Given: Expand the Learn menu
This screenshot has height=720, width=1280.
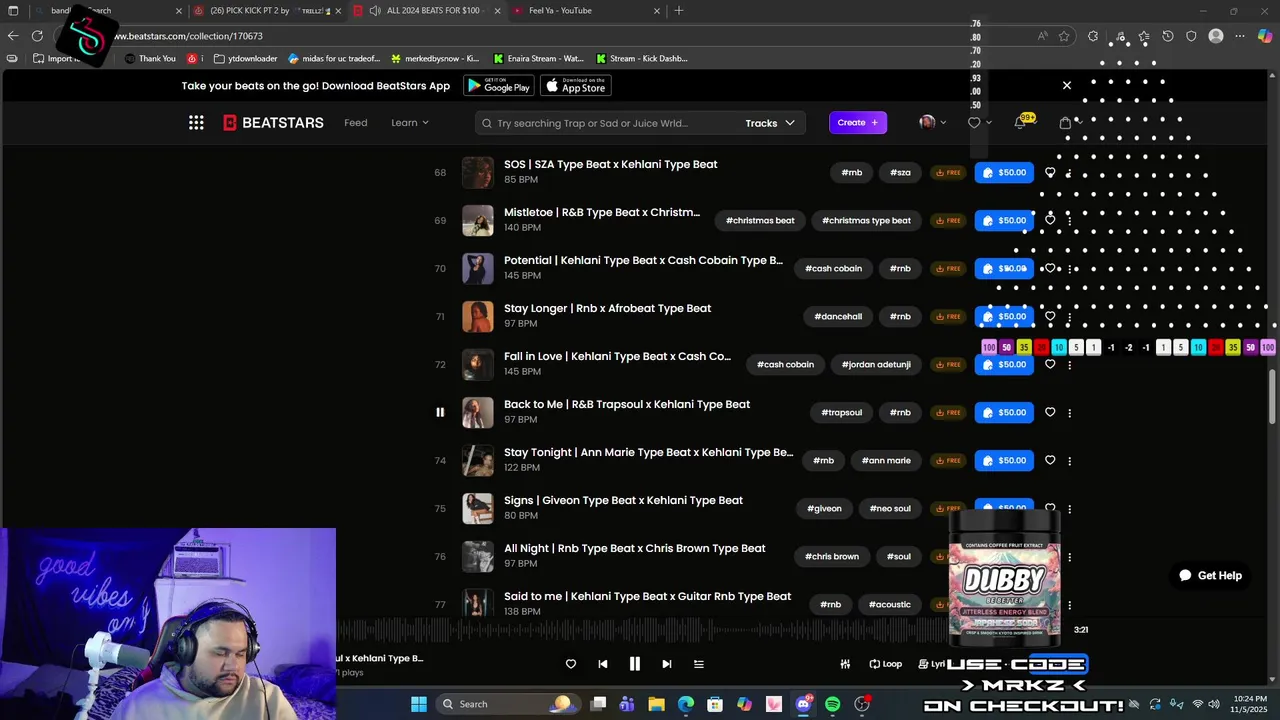Looking at the screenshot, I should (410, 123).
